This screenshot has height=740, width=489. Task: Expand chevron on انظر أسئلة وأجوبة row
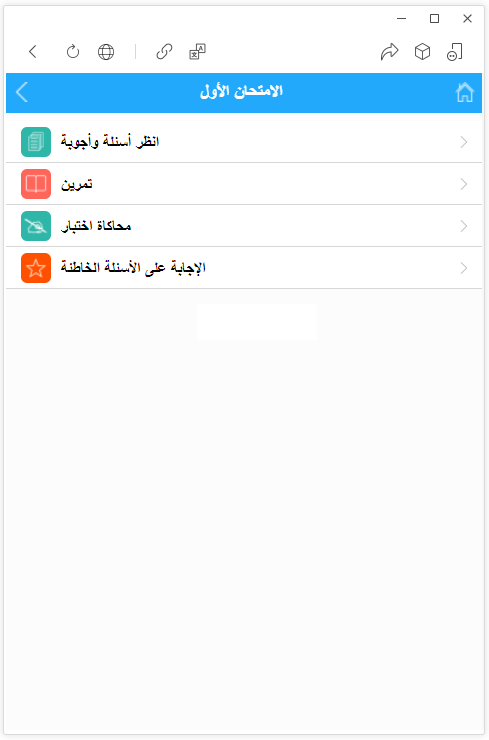pos(464,142)
